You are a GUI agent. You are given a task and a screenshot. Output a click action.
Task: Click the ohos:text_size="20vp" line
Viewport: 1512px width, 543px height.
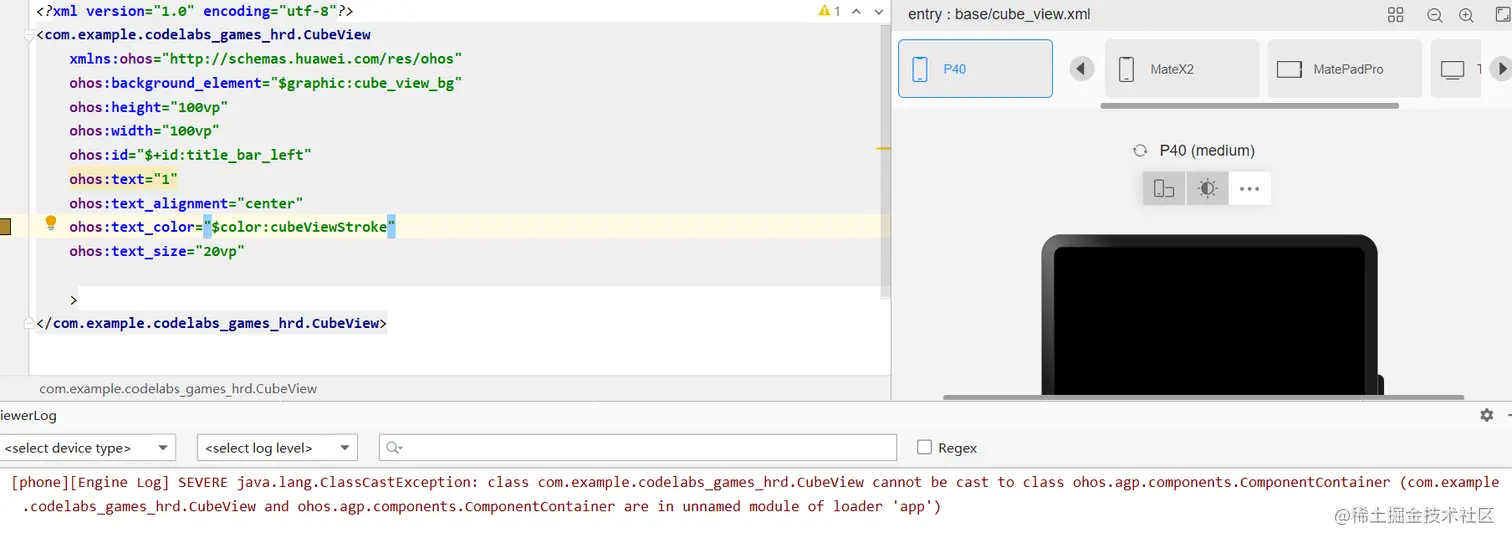coord(157,251)
